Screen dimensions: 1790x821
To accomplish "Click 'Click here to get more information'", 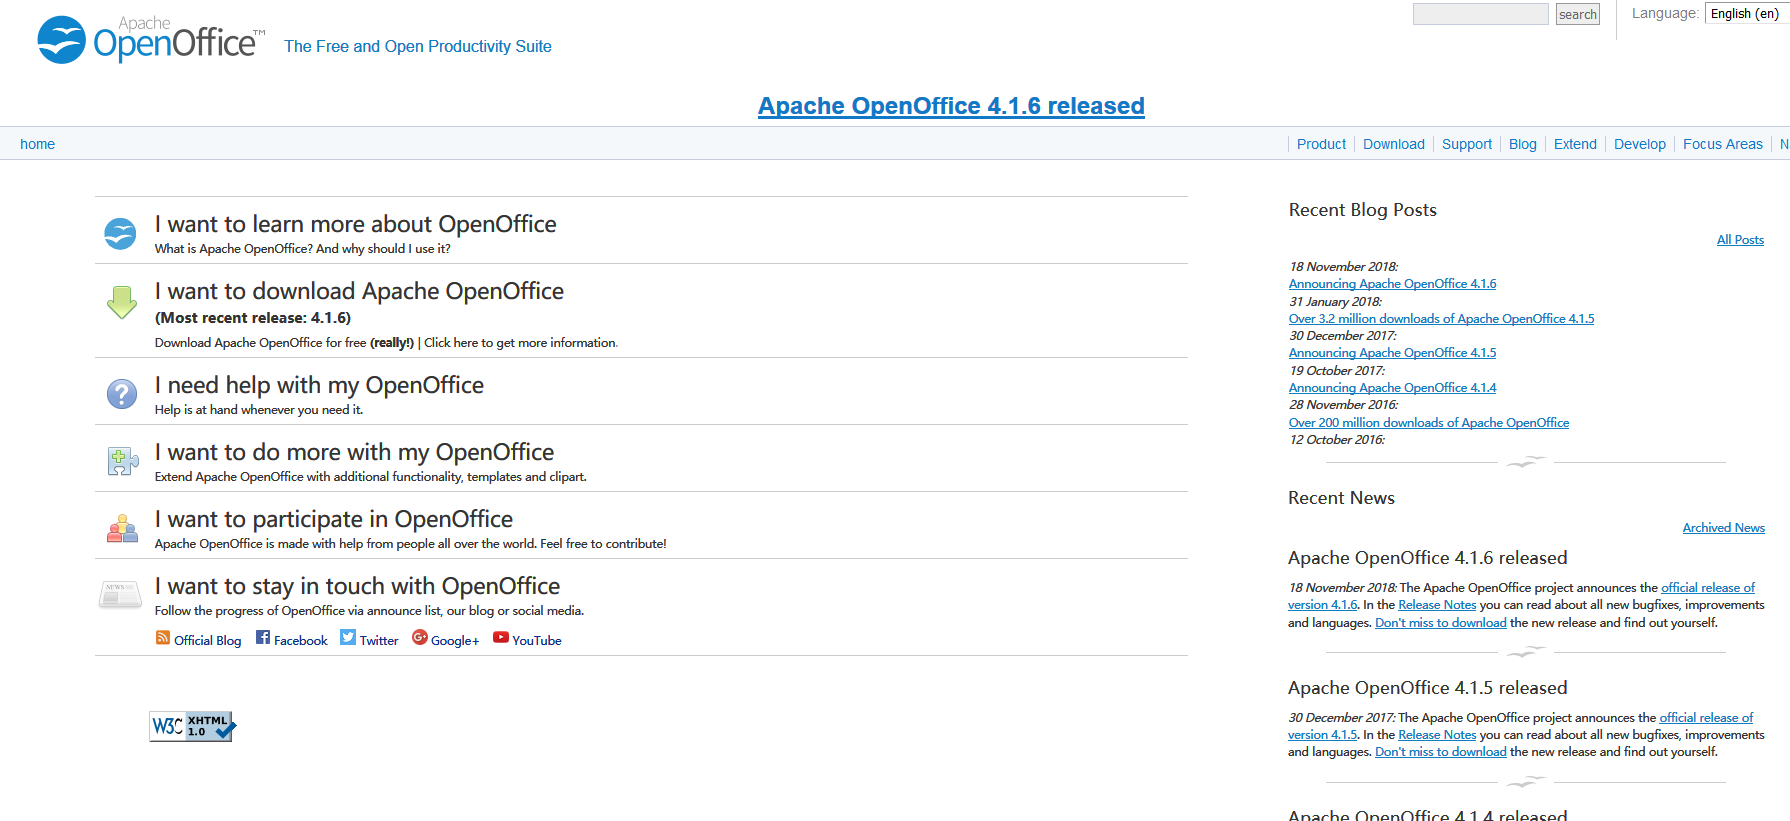I will coord(520,343).
